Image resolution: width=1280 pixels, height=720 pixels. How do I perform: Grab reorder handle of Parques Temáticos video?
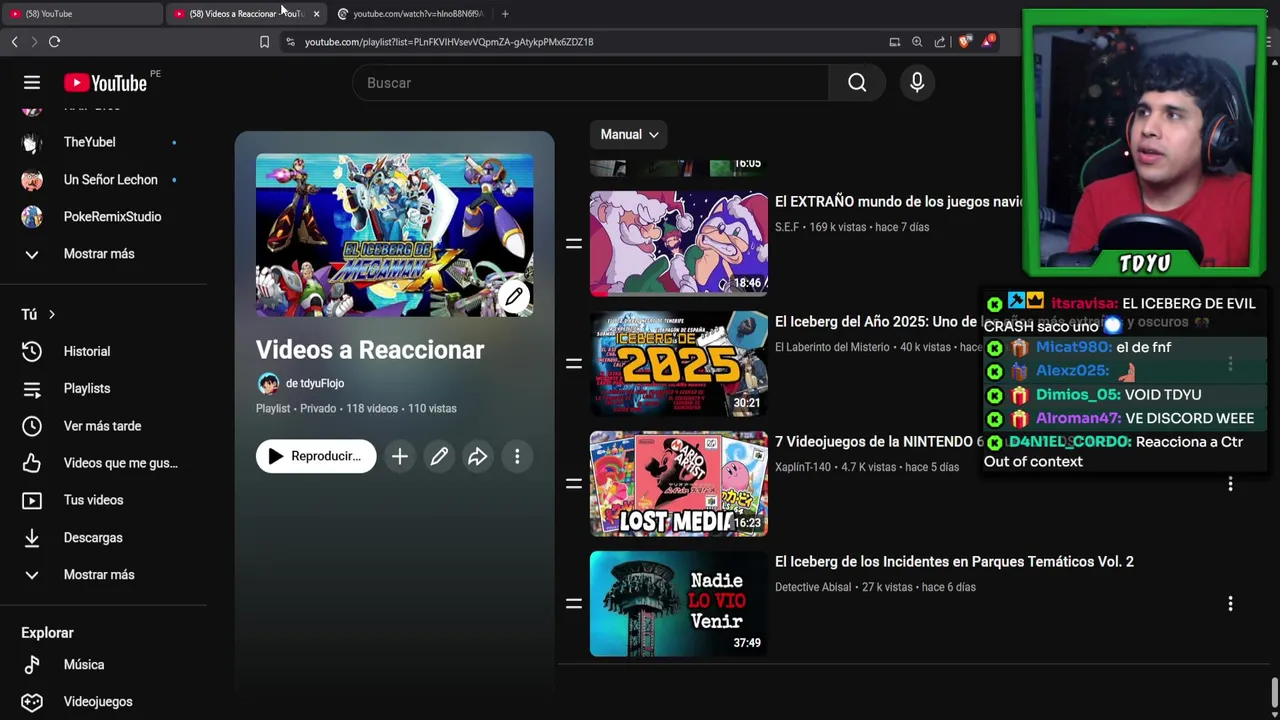click(574, 604)
